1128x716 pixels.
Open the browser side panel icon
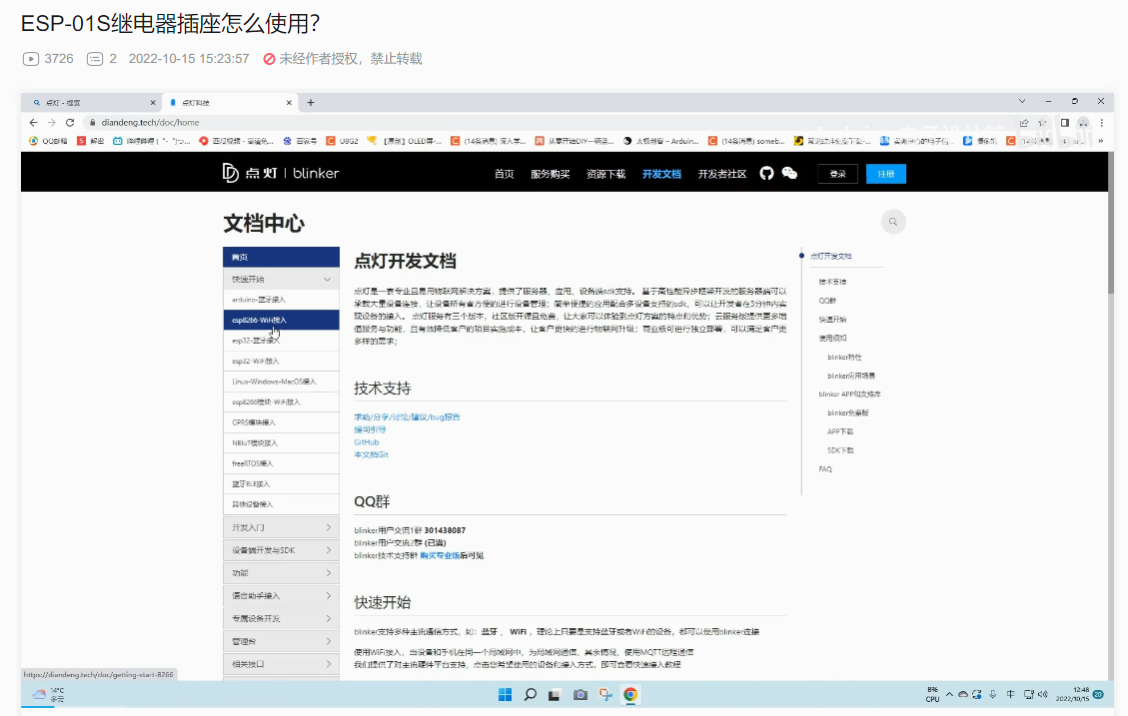[x=1065, y=123]
